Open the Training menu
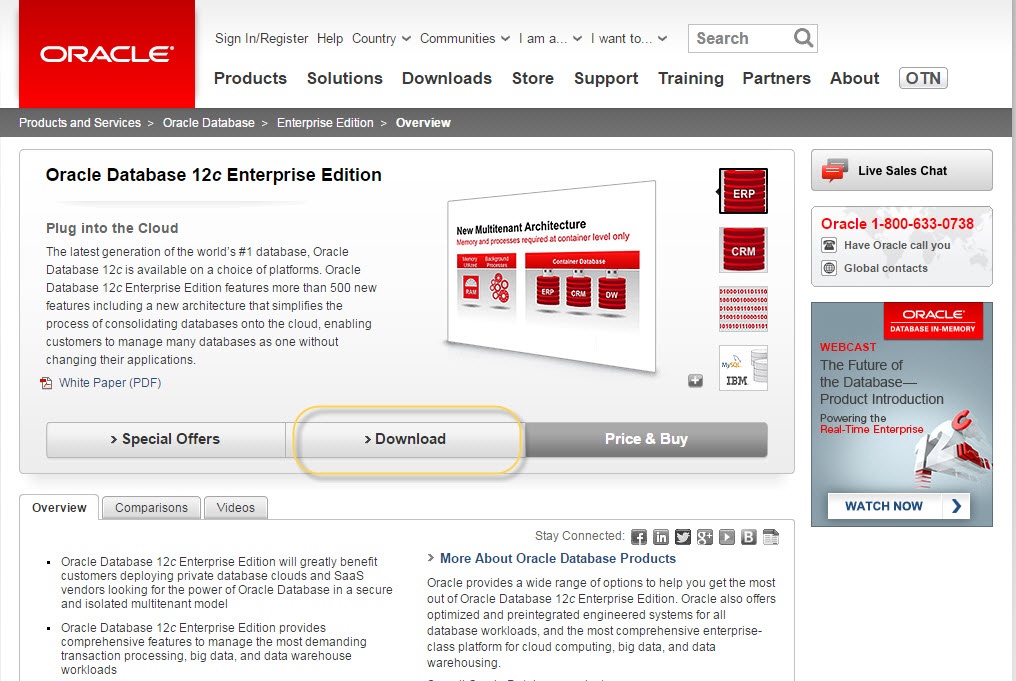 pyautogui.click(x=691, y=78)
